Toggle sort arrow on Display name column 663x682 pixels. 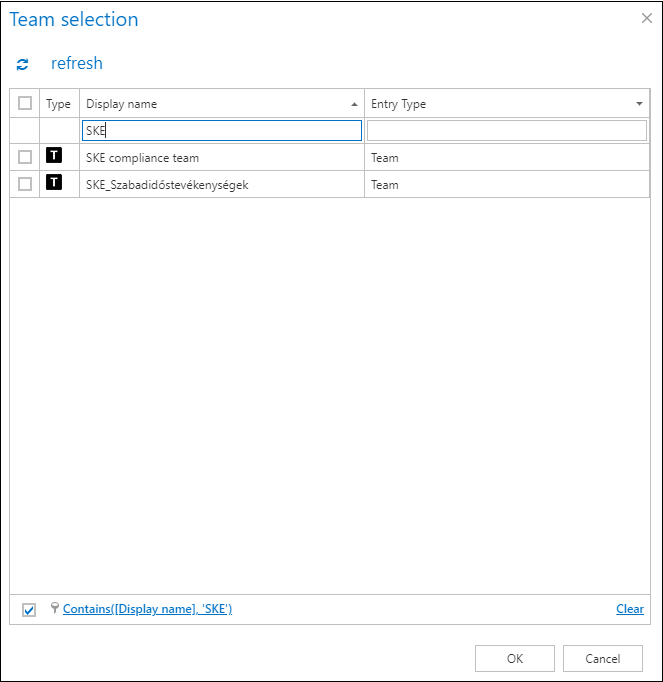[354, 104]
